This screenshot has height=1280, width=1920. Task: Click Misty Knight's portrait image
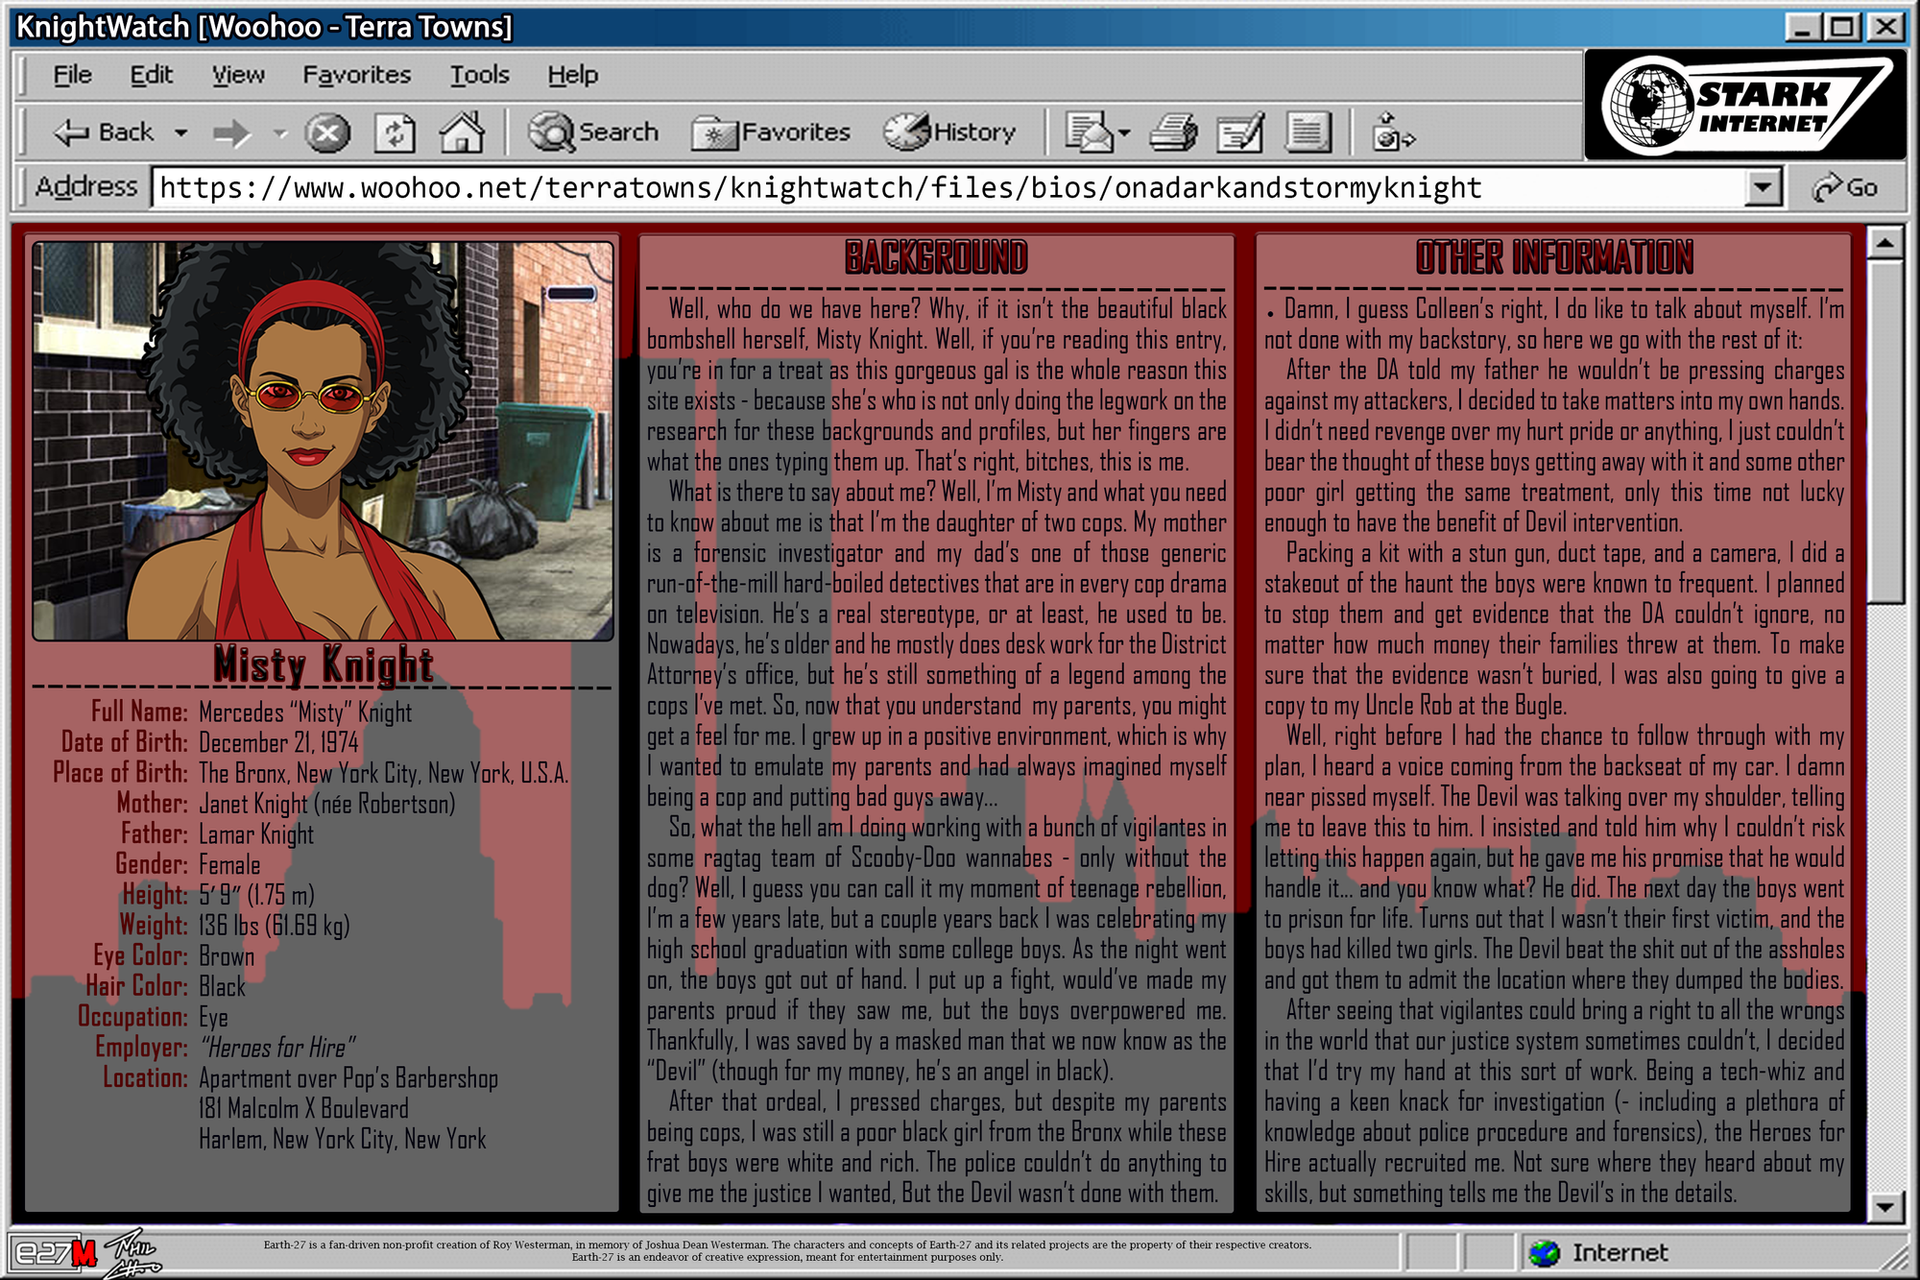tap(322, 440)
